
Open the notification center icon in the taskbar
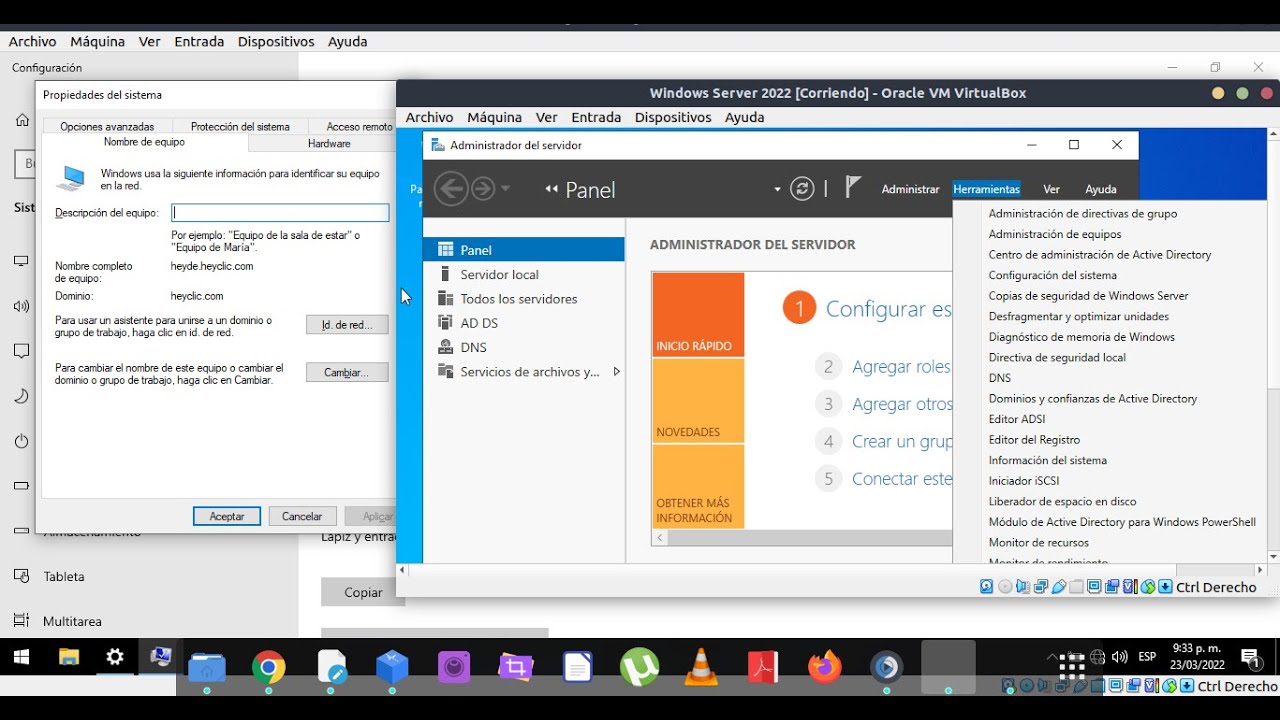point(1251,658)
